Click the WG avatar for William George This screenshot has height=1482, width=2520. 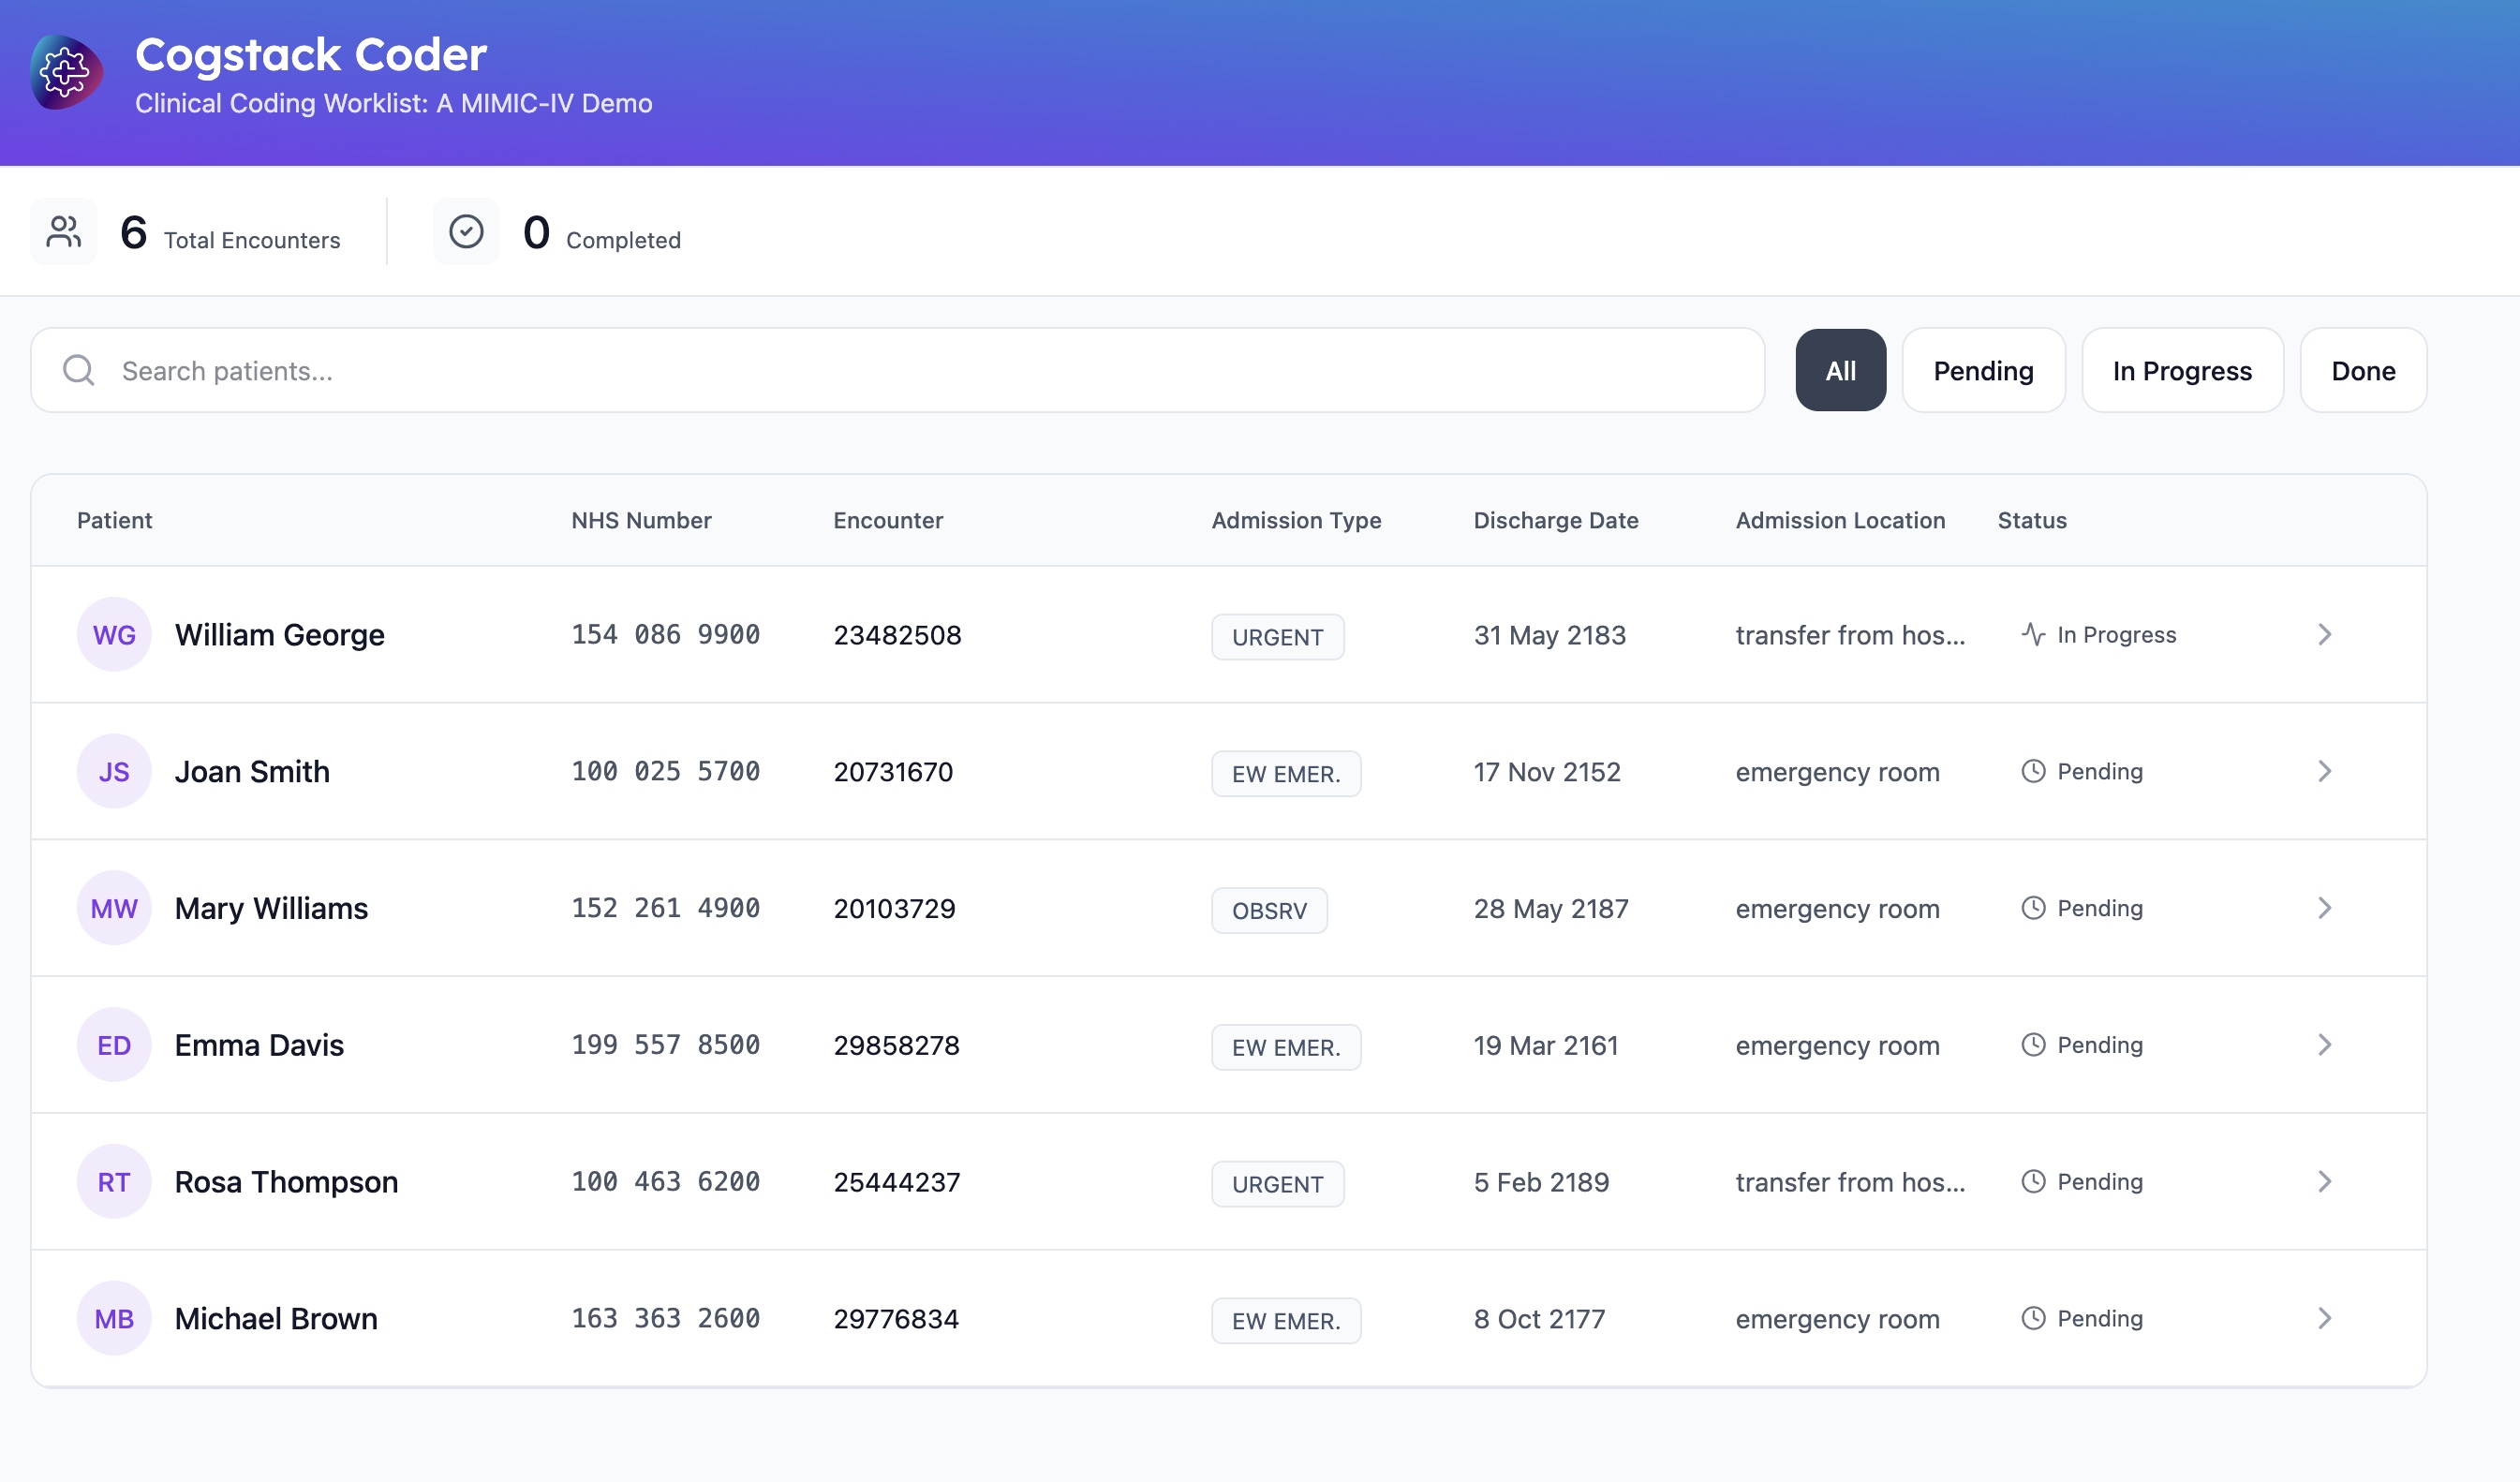click(114, 635)
